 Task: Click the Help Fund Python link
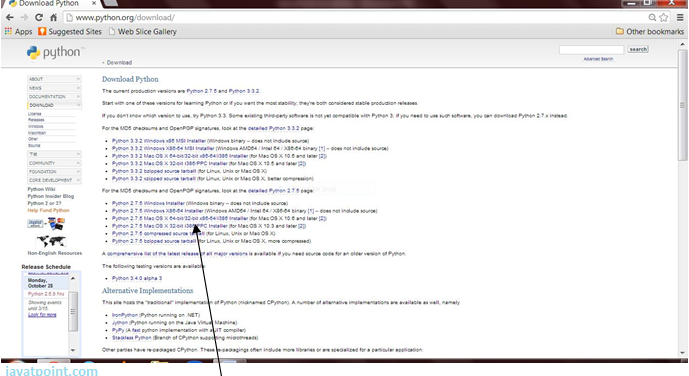tap(48, 210)
